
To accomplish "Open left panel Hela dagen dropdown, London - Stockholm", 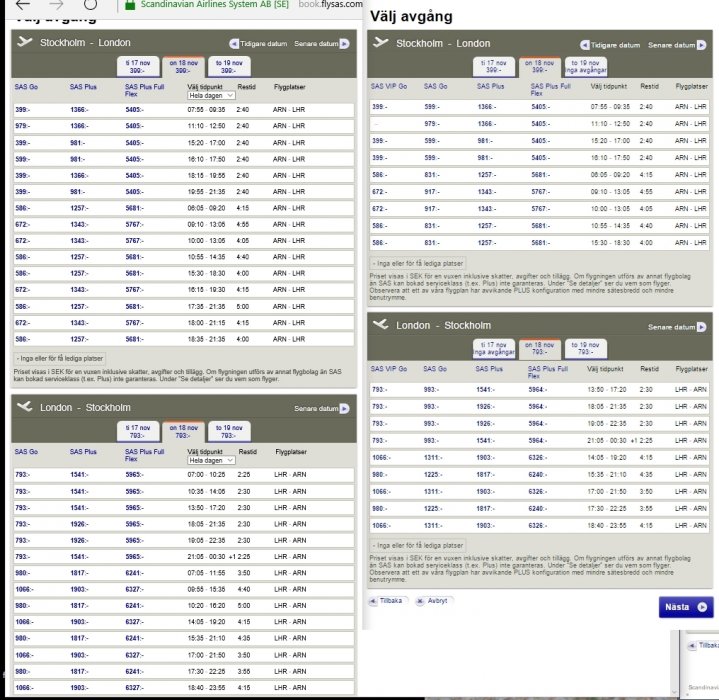I will tap(211, 459).
